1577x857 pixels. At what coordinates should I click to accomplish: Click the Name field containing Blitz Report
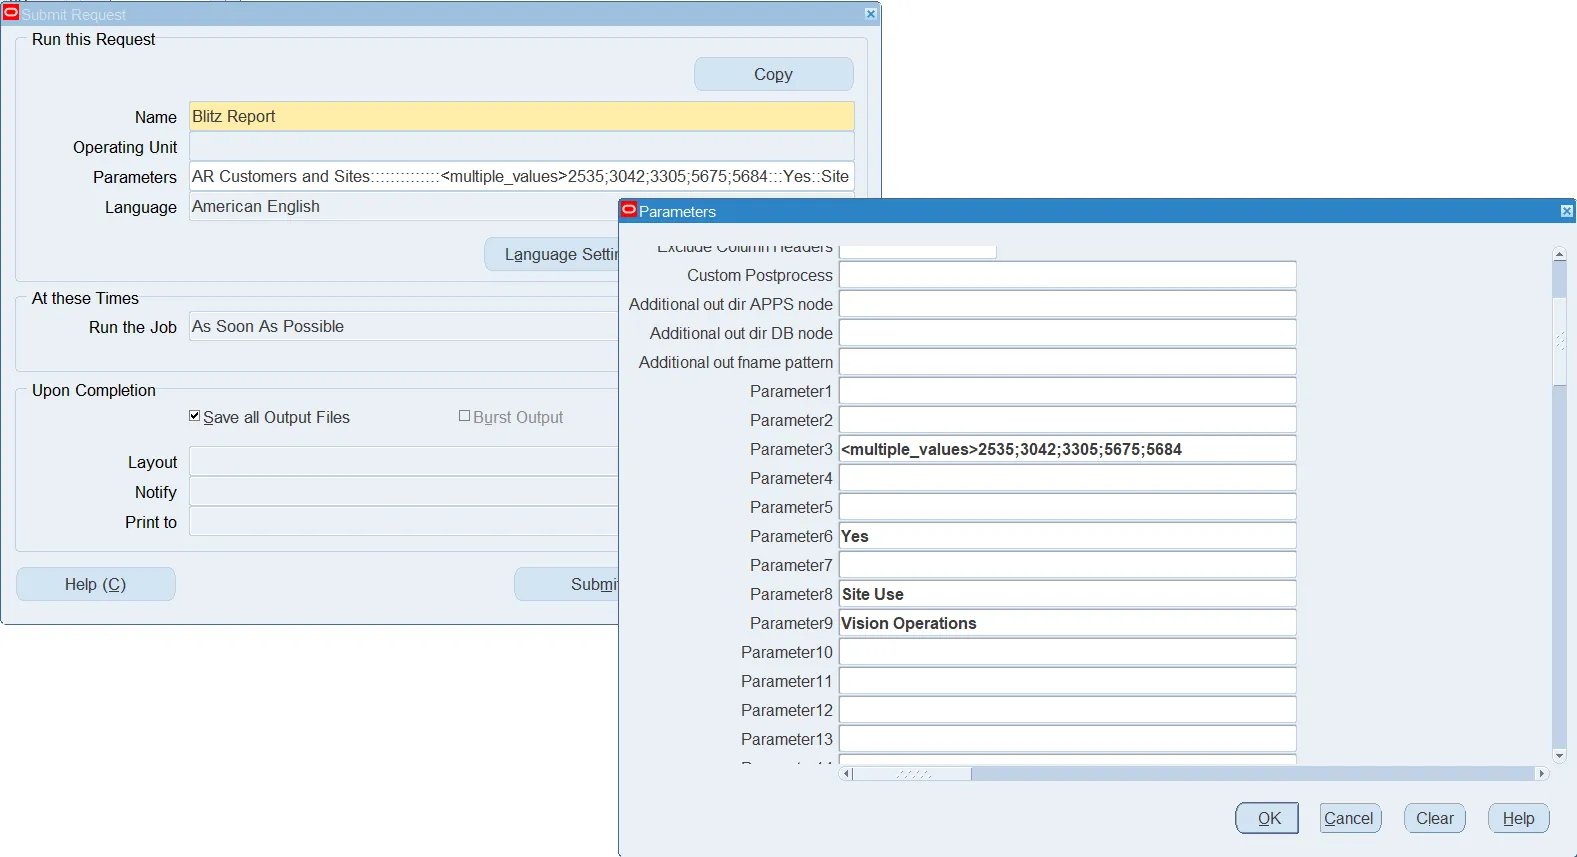pyautogui.click(x=522, y=116)
